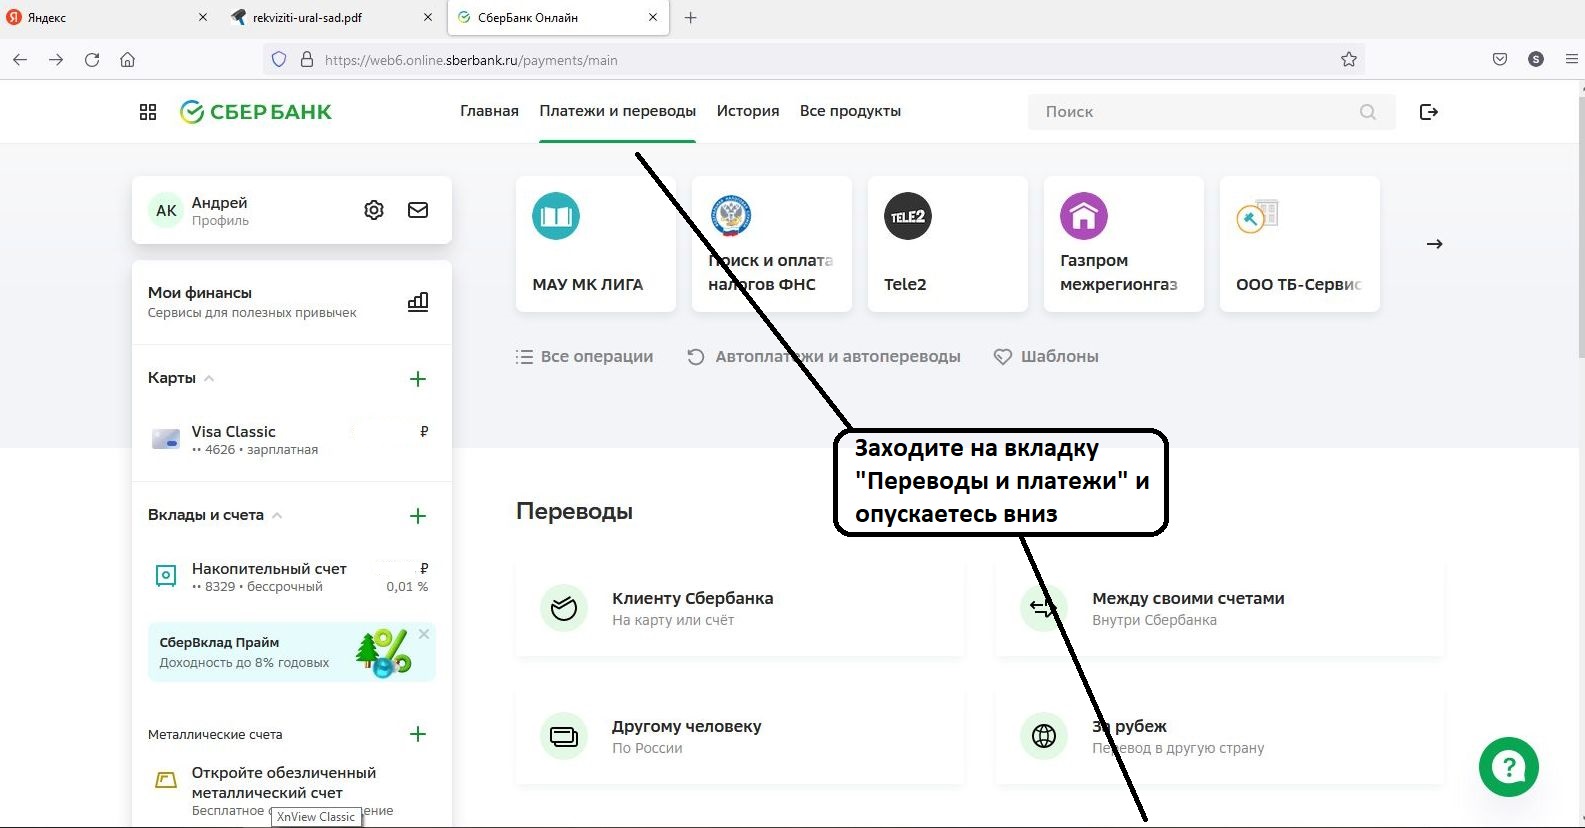Click the Sberbank logo

[256, 112]
